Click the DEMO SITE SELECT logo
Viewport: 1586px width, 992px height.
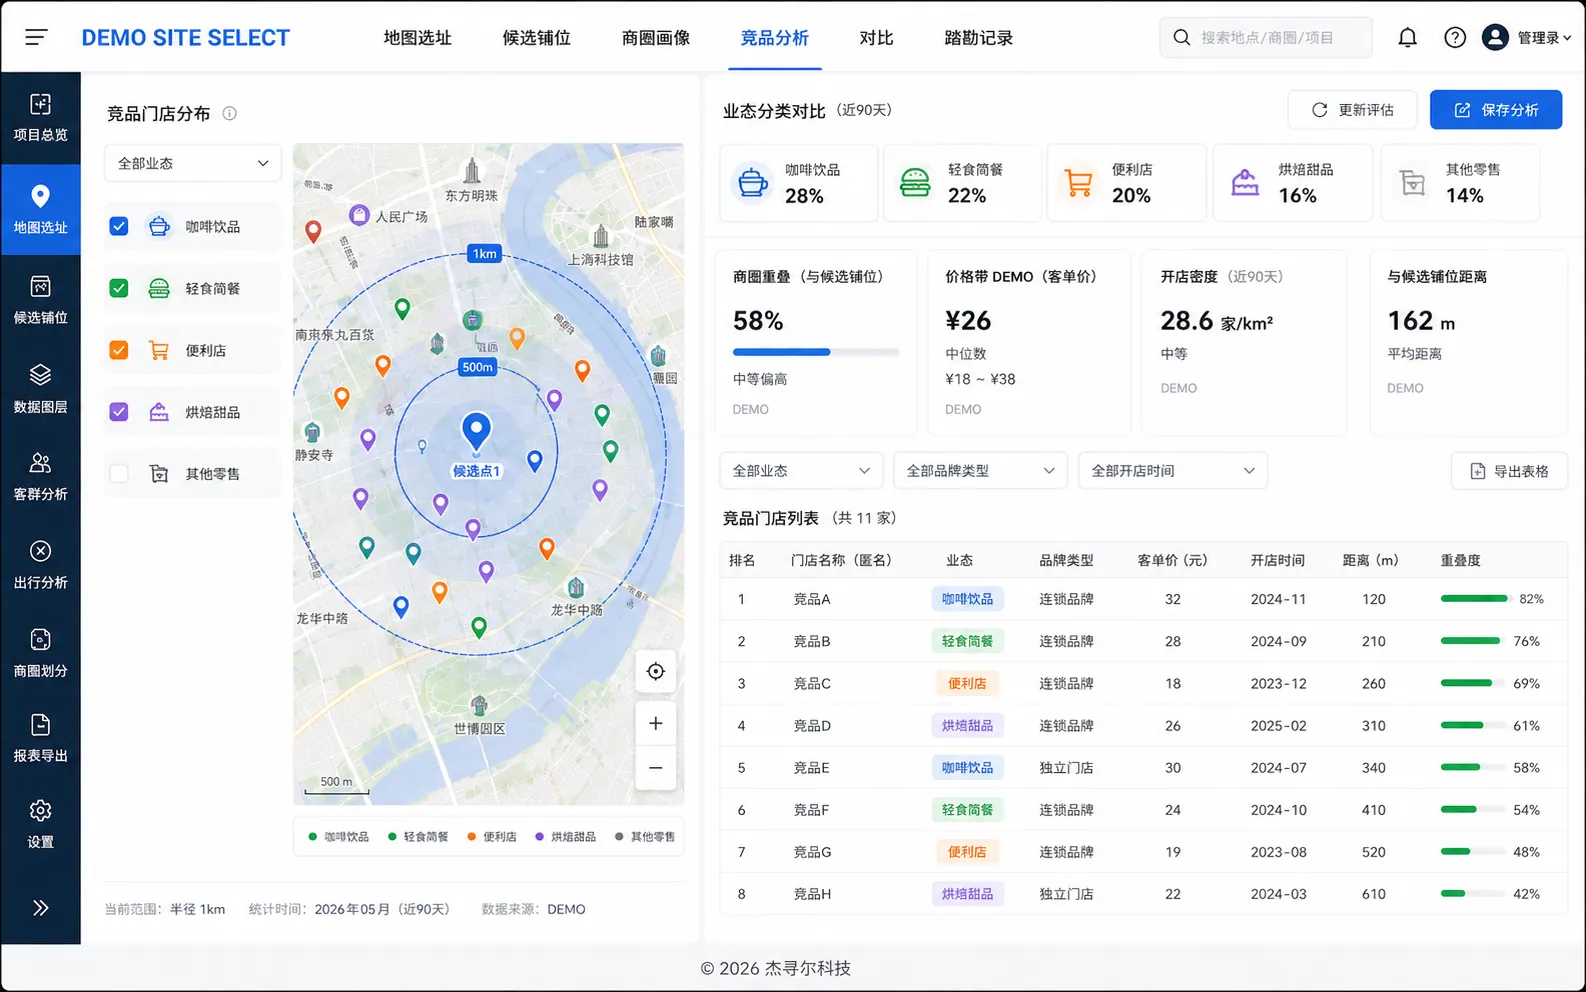[186, 38]
